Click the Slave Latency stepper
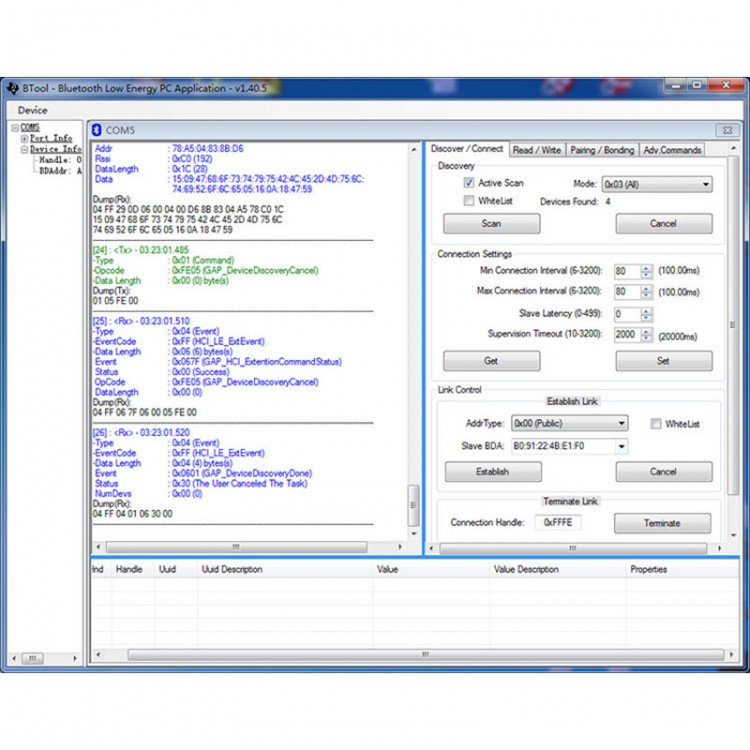Viewport: 750px width, 750px height. pyautogui.click(x=646, y=314)
